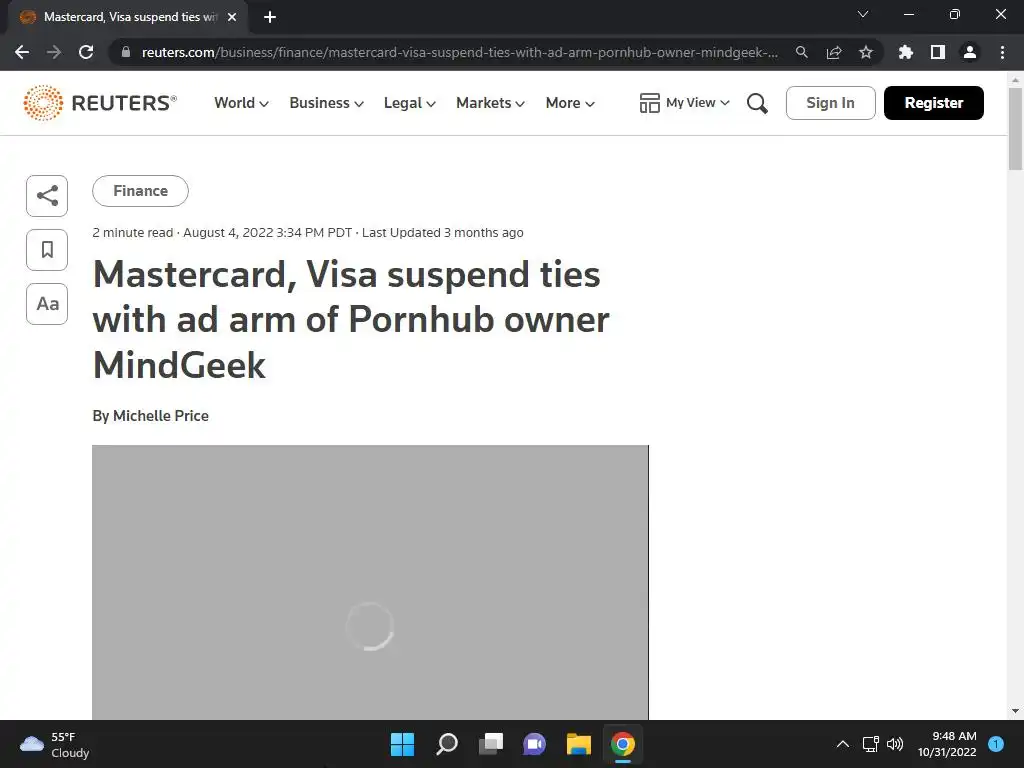Expand the Markets navigation menu
Image resolution: width=1024 pixels, height=768 pixels.
coord(490,103)
